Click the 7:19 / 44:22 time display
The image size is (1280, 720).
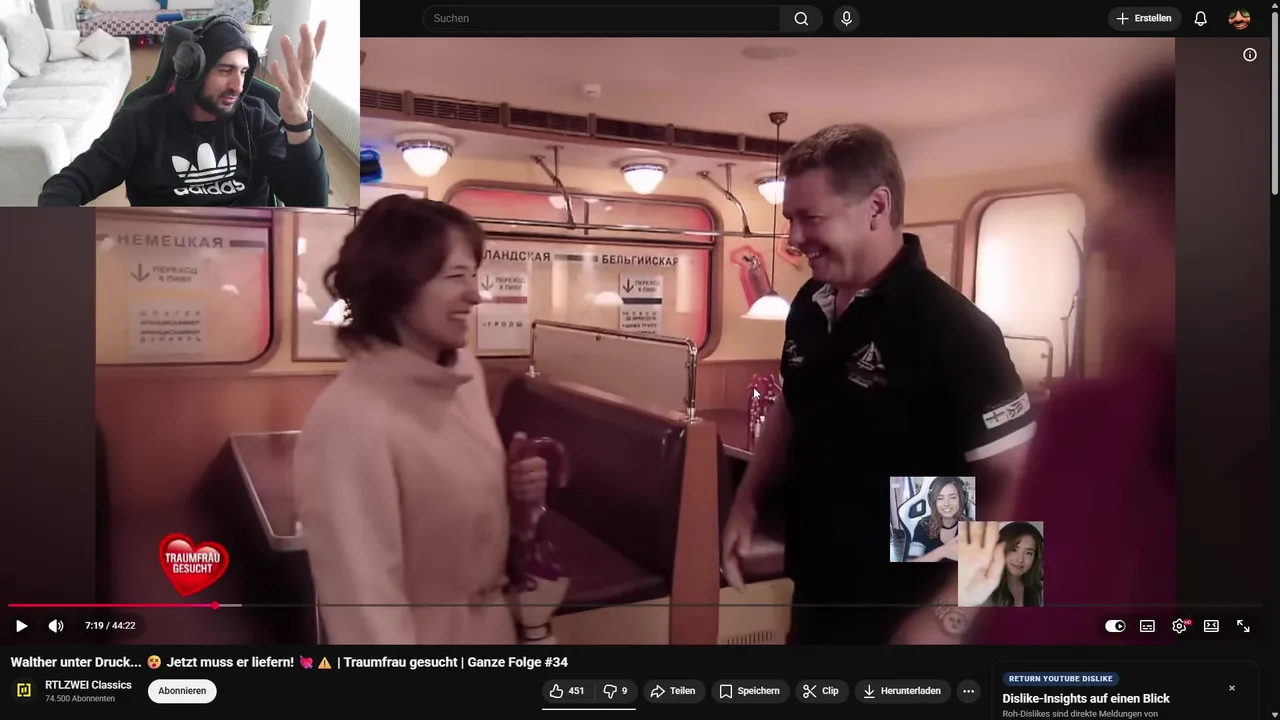coord(110,626)
